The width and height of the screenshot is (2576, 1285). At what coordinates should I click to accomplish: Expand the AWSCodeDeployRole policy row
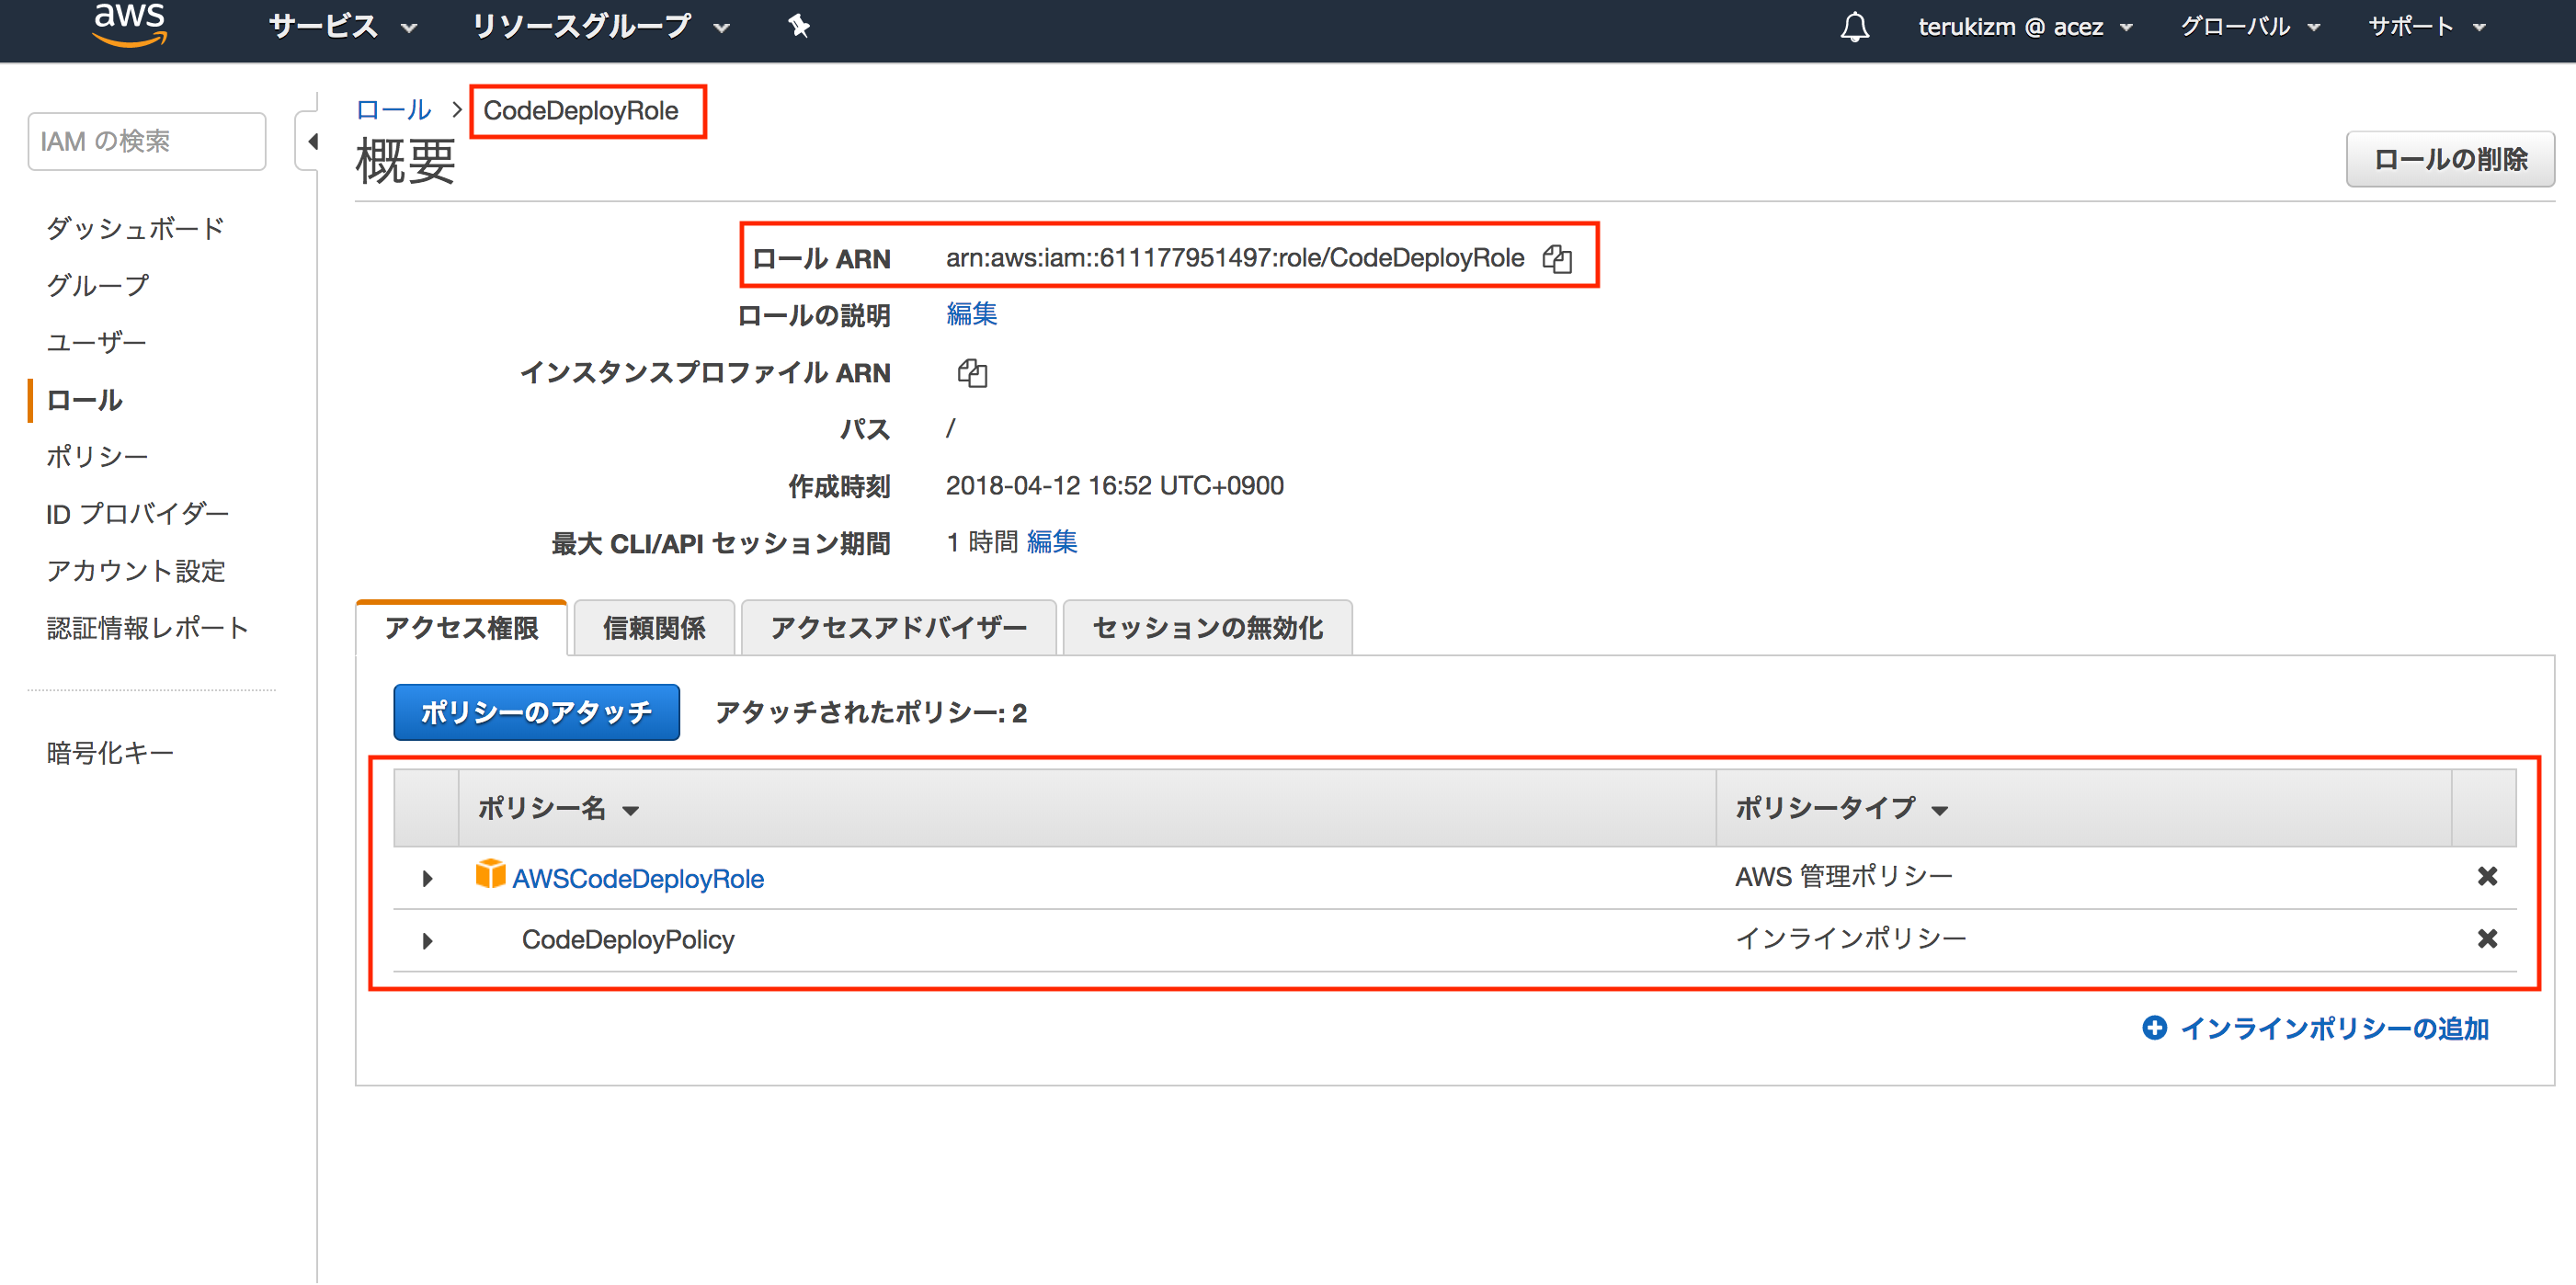click(x=428, y=878)
